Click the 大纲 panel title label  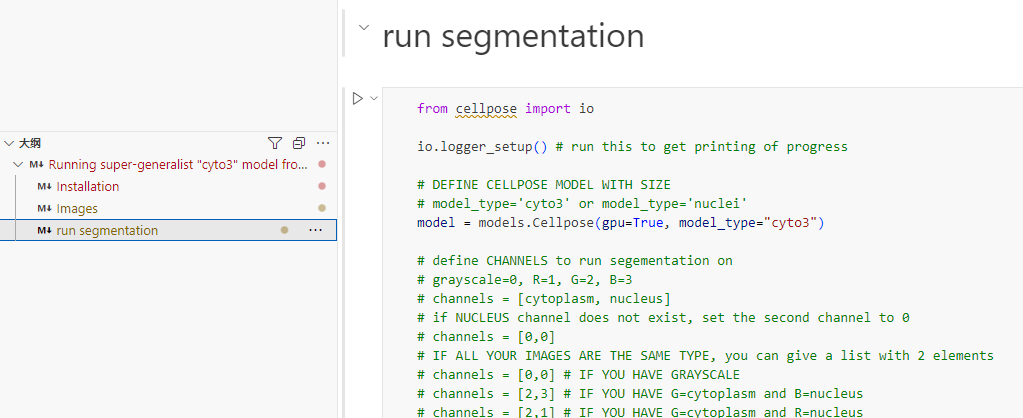click(30, 143)
